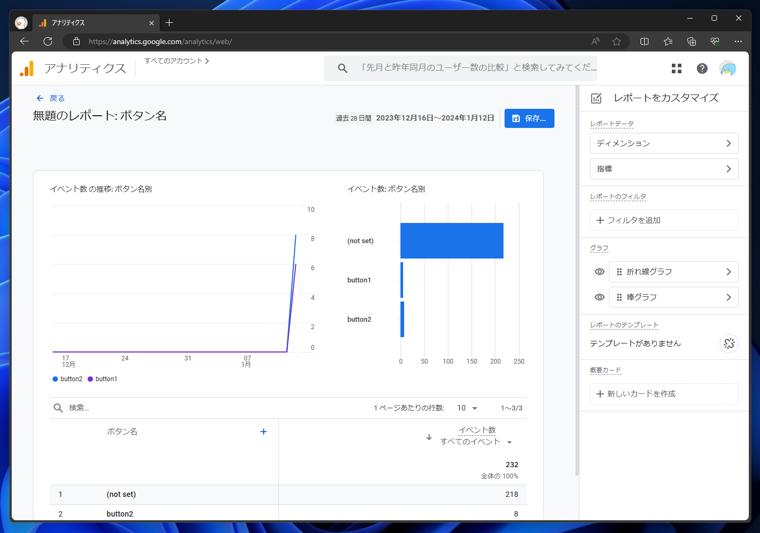Go back in the browser
This screenshot has width=760, height=533.
pyautogui.click(x=24, y=42)
